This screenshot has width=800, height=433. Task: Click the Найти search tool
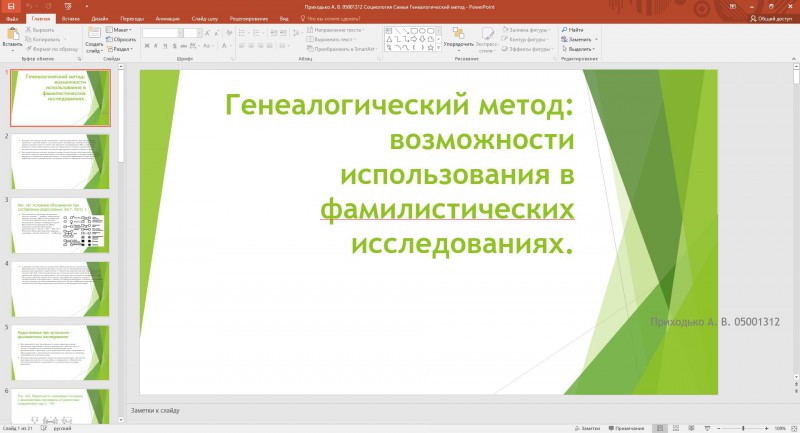(x=572, y=30)
